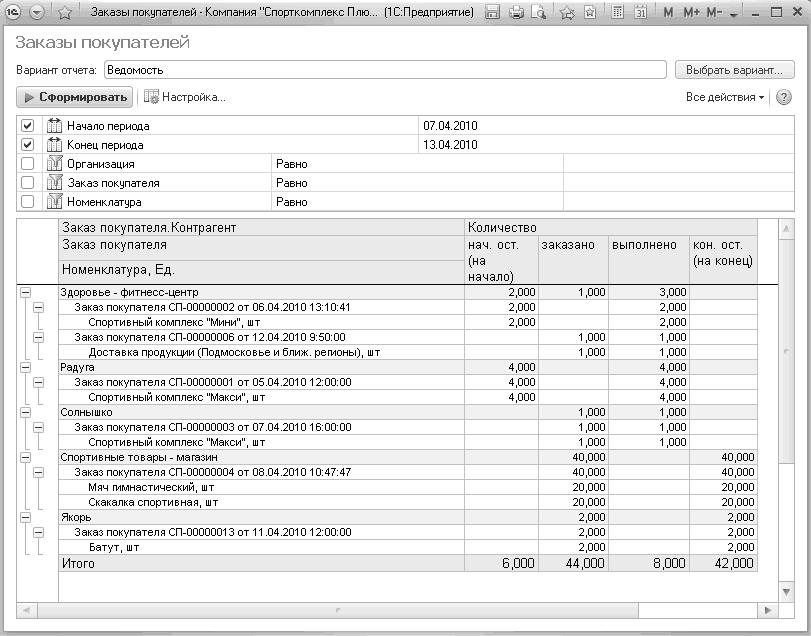Select Скакалка спортивная, шт cell
This screenshot has height=636, width=811.
(x=261, y=502)
